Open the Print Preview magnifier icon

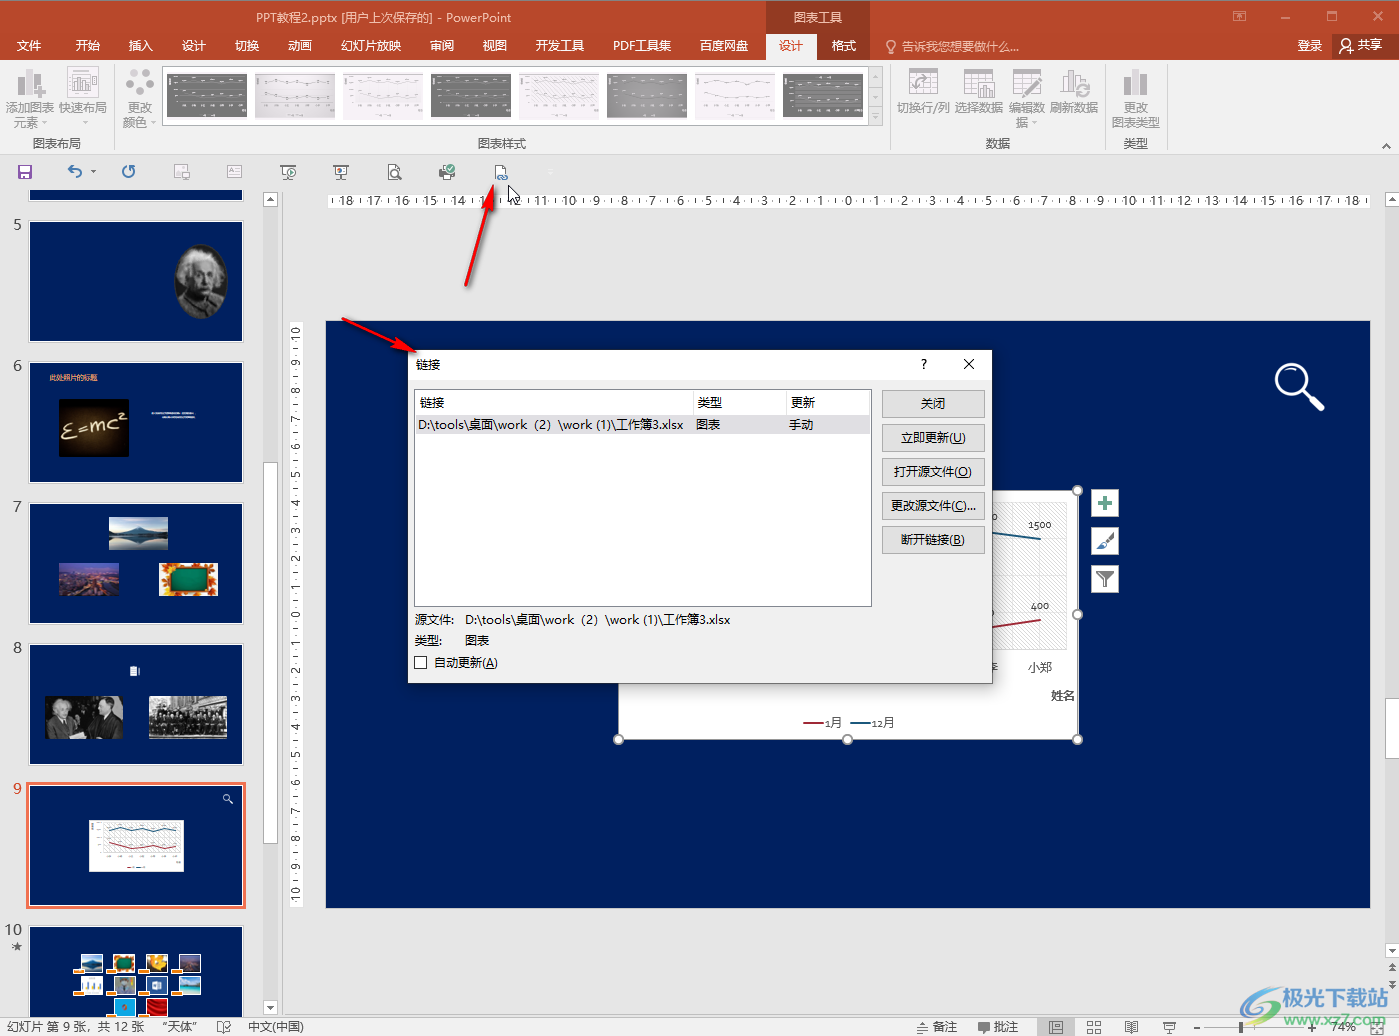tap(395, 172)
